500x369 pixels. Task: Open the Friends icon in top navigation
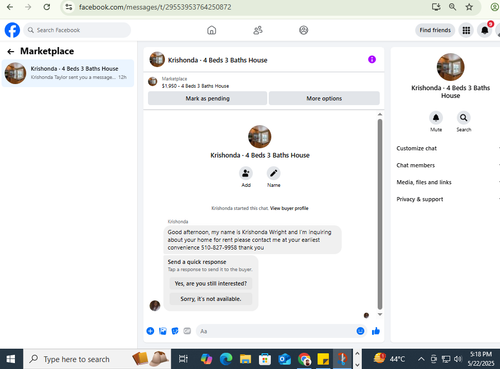click(x=258, y=30)
